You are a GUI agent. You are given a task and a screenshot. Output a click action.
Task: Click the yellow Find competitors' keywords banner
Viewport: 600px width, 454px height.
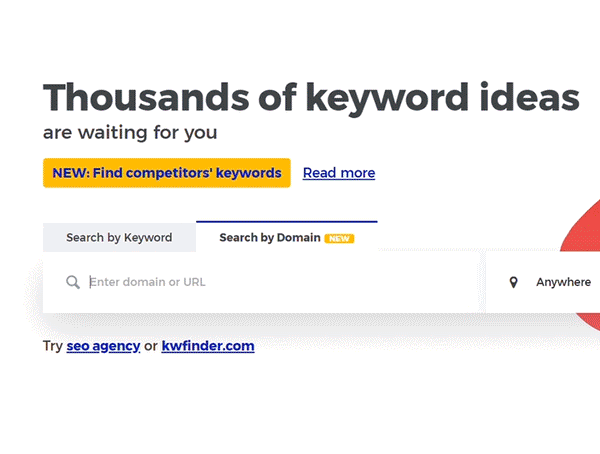[x=167, y=173]
